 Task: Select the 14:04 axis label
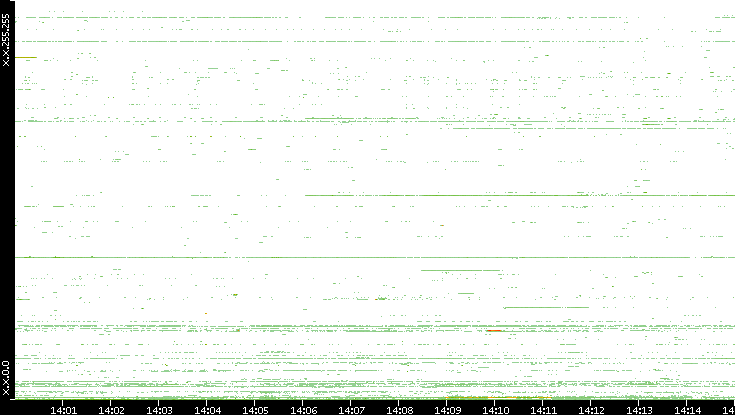[x=208, y=410]
